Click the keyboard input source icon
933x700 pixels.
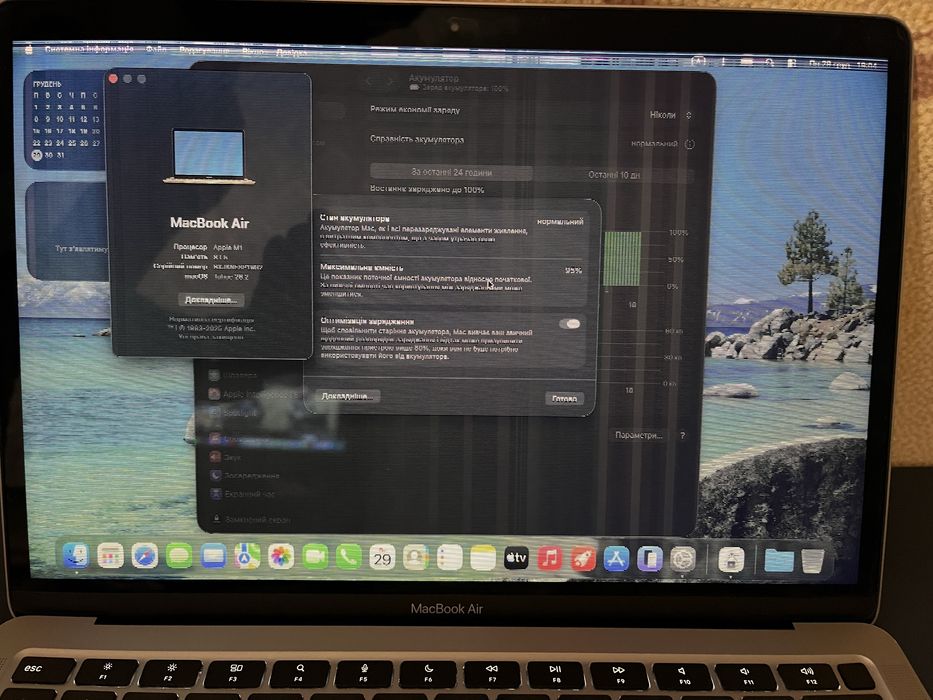click(x=699, y=61)
